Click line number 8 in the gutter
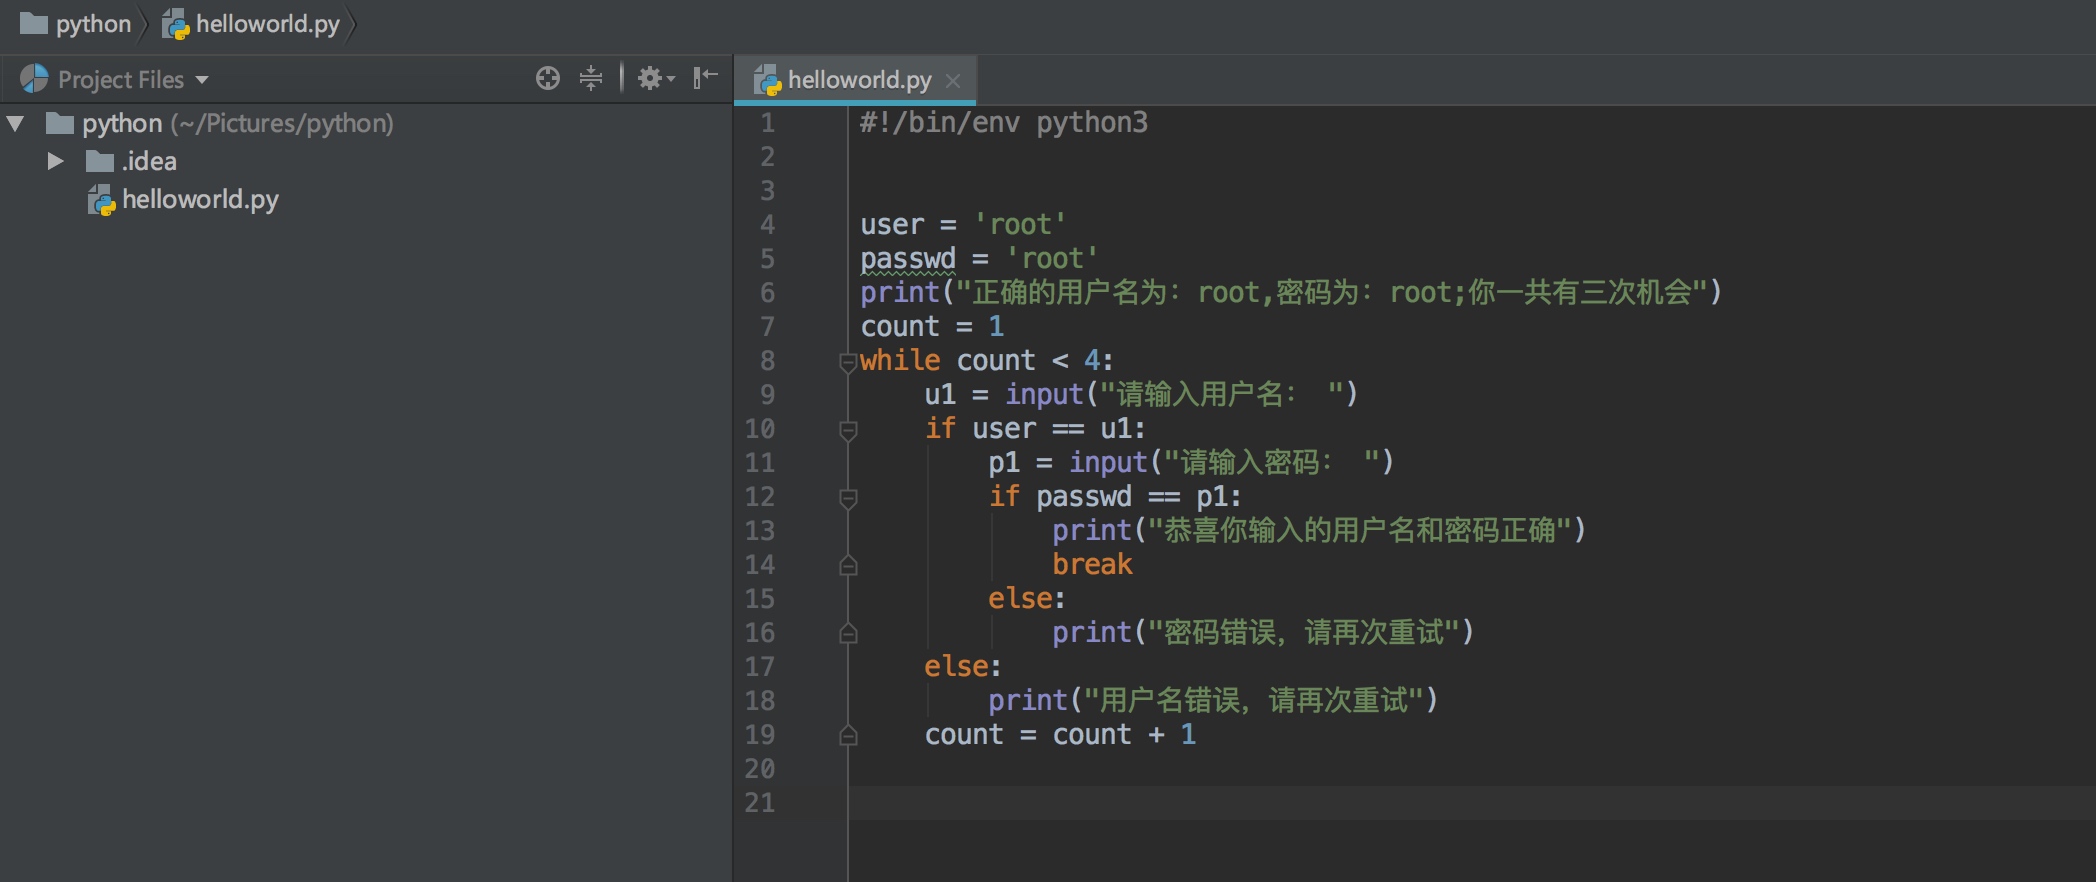 pos(767,360)
